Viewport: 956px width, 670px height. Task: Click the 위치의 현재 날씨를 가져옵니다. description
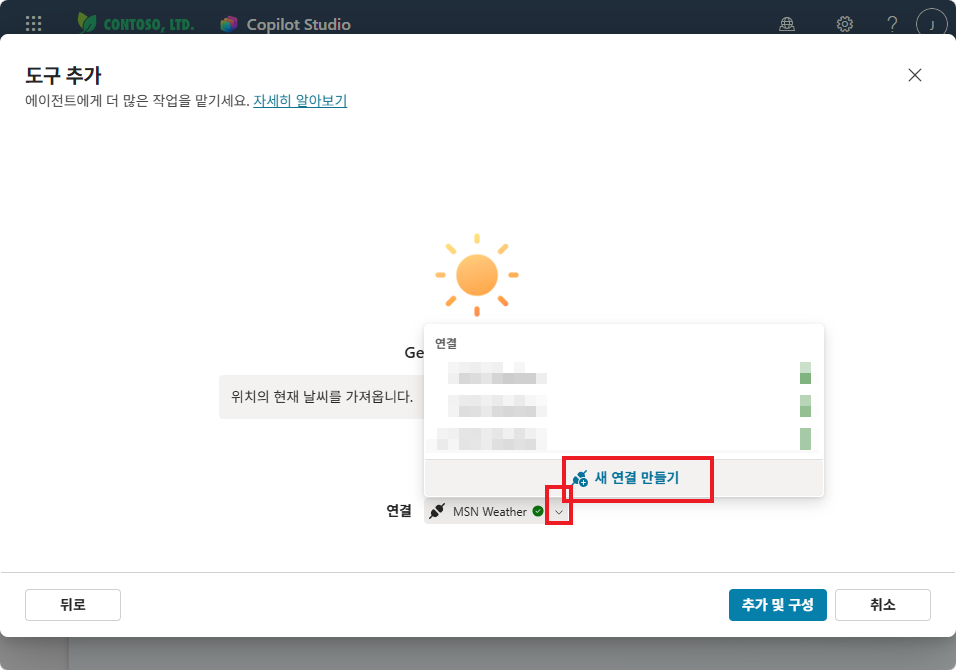(x=322, y=397)
